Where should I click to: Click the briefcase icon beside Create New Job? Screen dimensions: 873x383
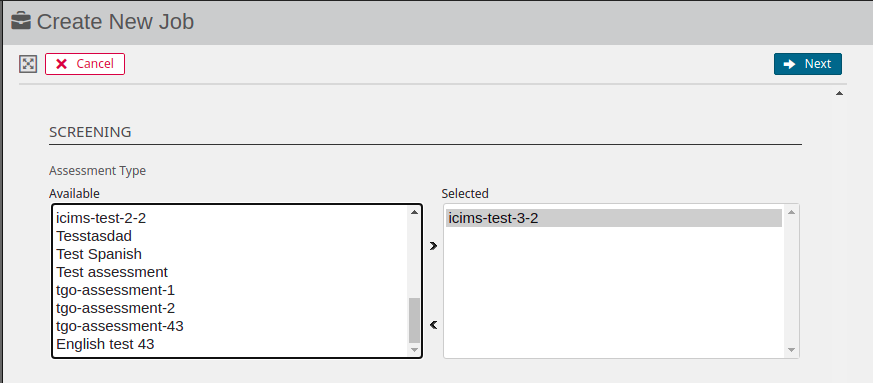coord(21,21)
